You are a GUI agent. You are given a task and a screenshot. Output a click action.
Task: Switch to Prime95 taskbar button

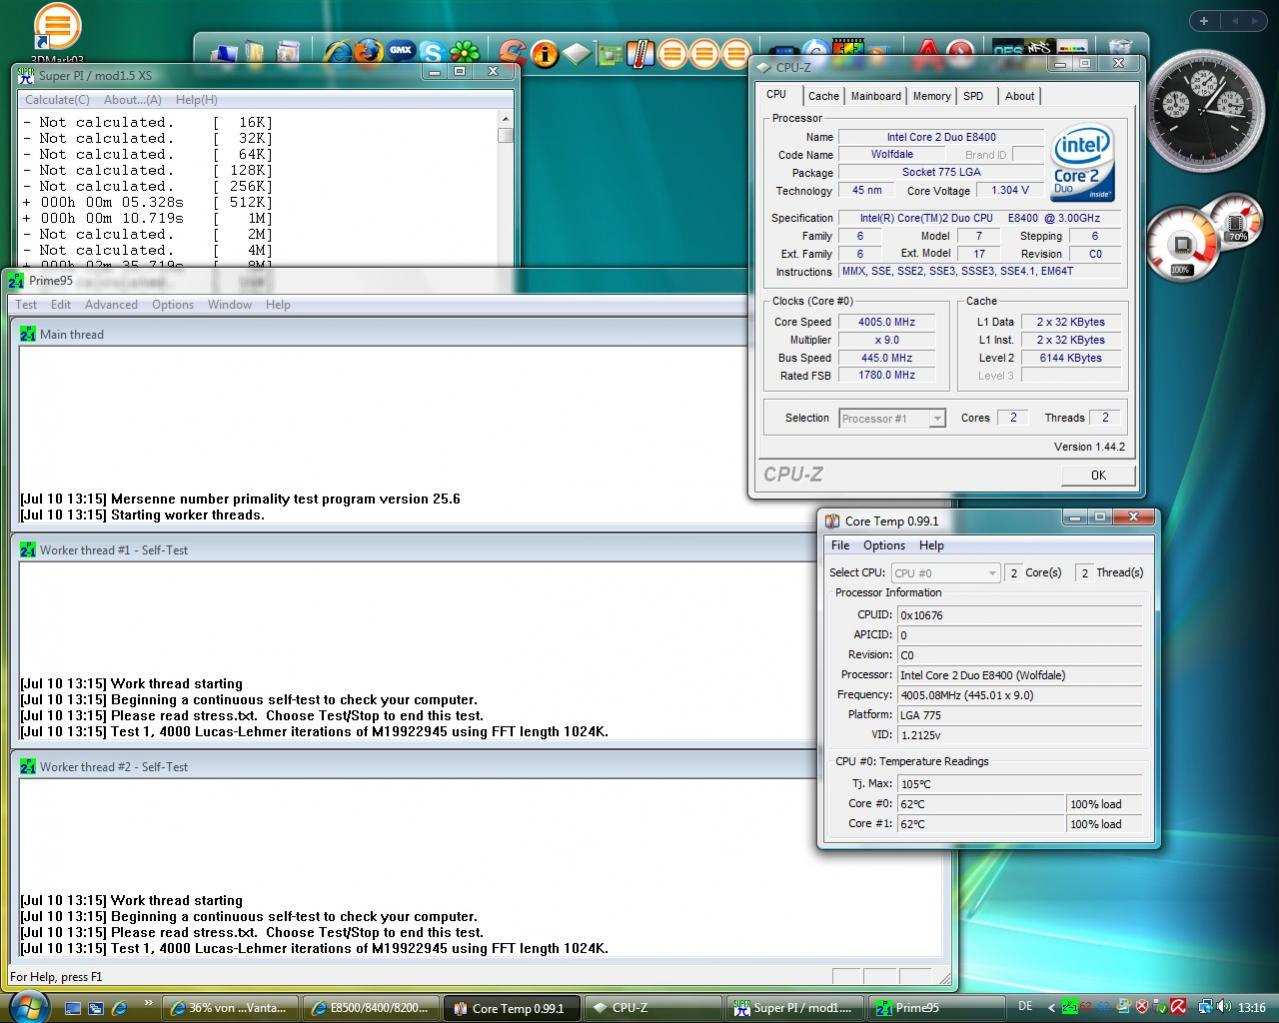[935, 1008]
